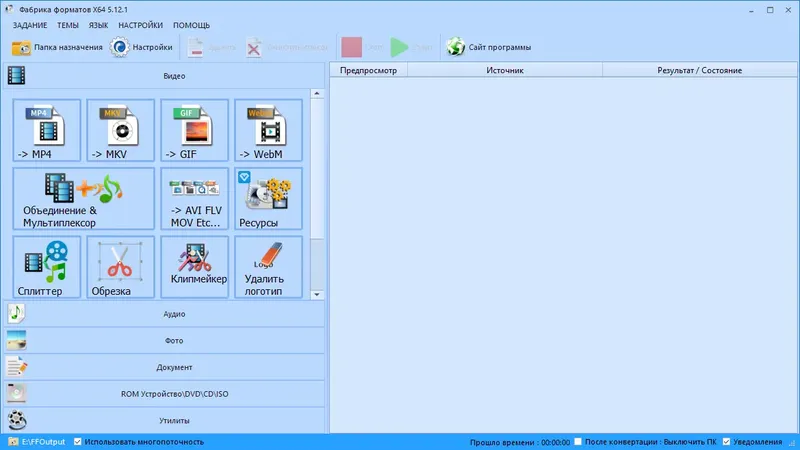The image size is (800, 450).
Task: Click the video tools scroll up arrow
Action: coord(317,93)
